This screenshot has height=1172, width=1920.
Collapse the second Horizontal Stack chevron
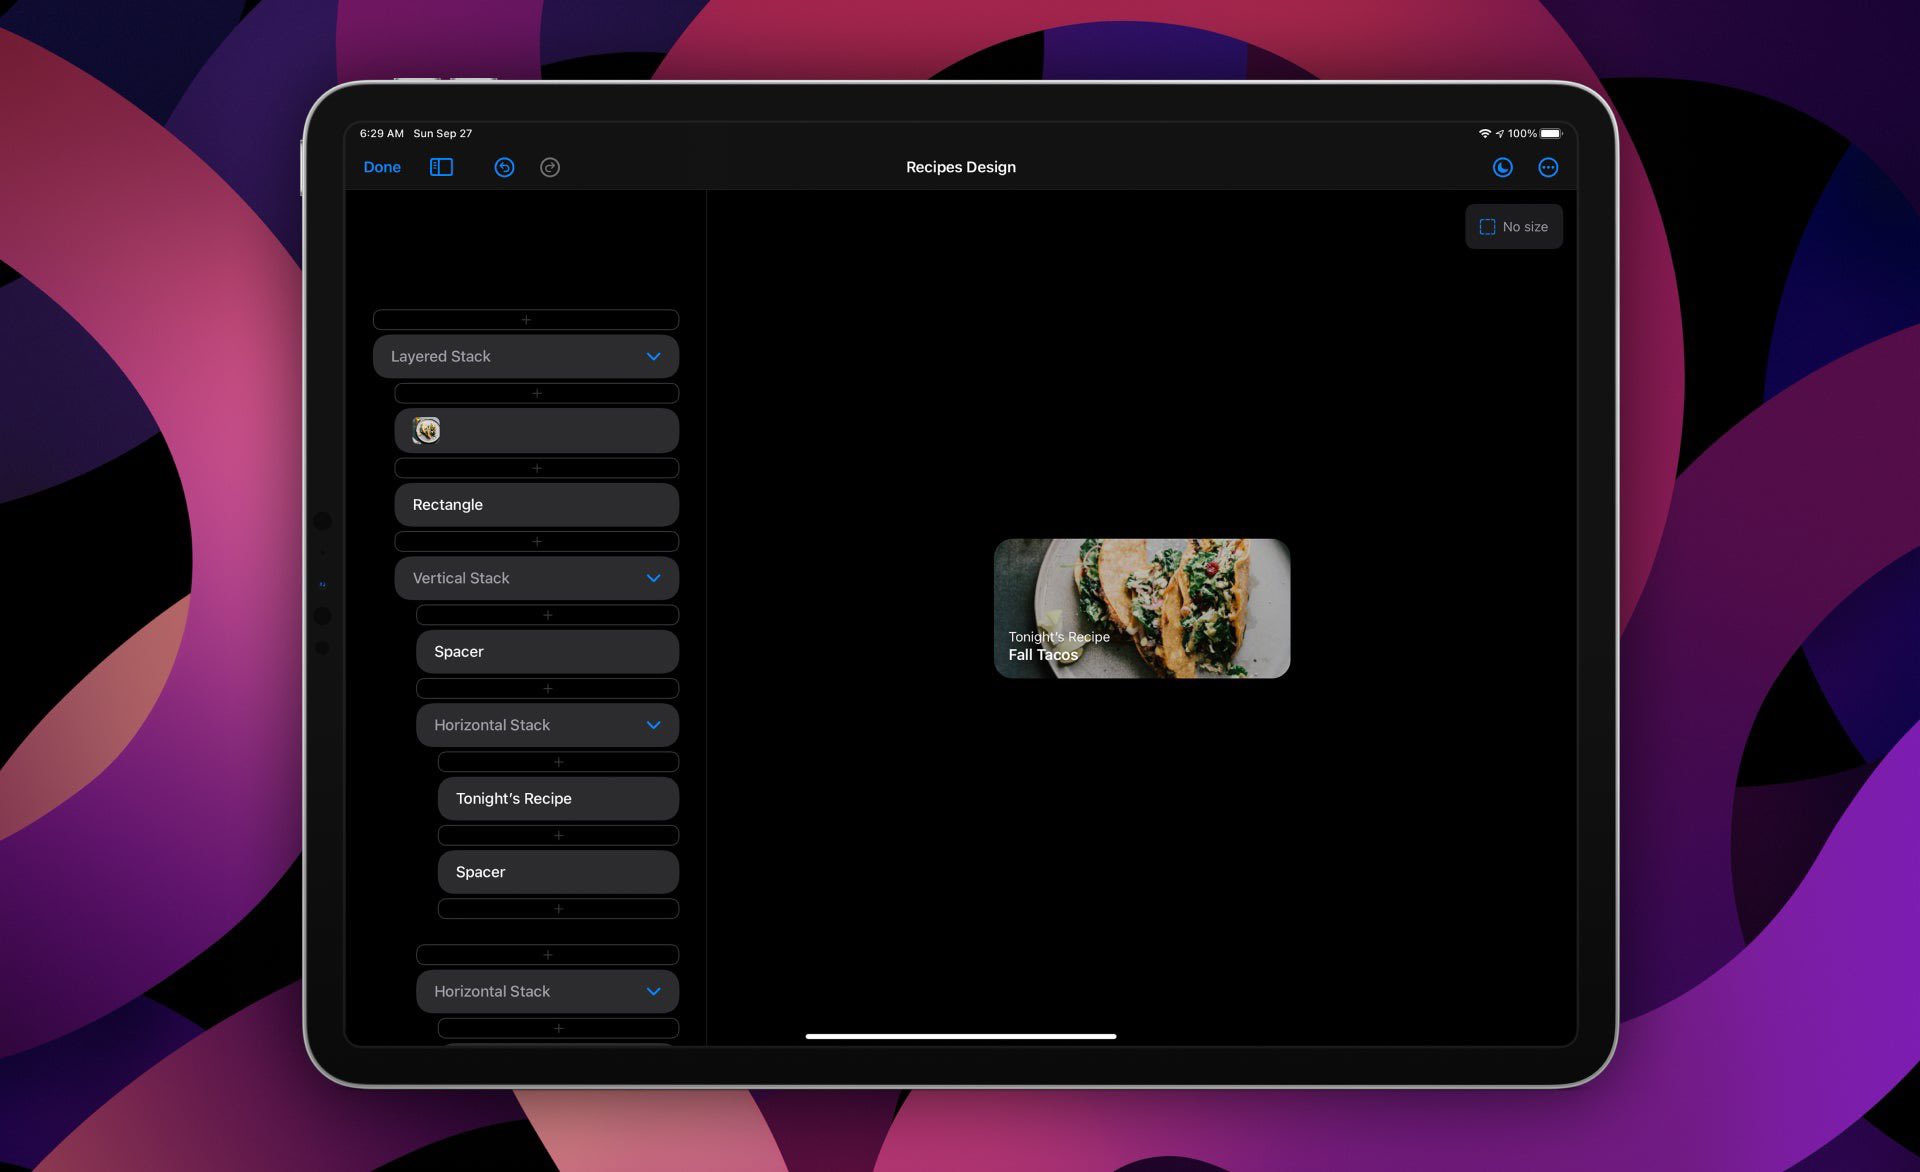point(653,991)
